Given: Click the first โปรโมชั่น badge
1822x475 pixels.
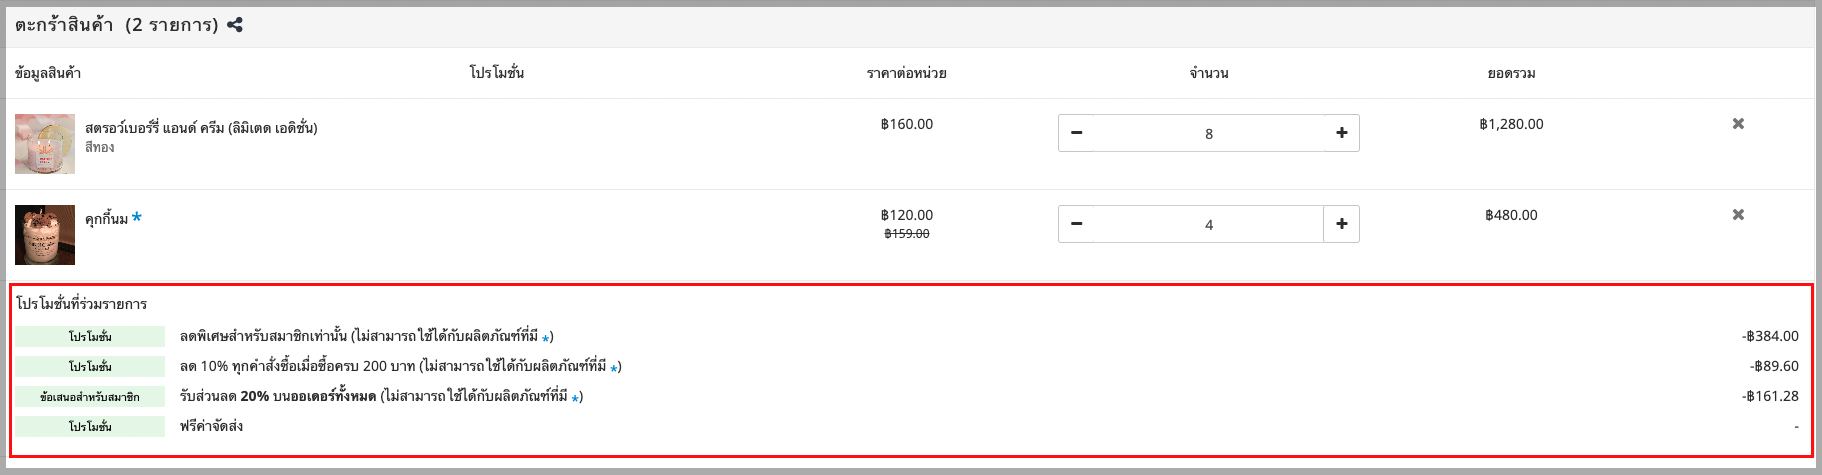Looking at the screenshot, I should tap(90, 336).
